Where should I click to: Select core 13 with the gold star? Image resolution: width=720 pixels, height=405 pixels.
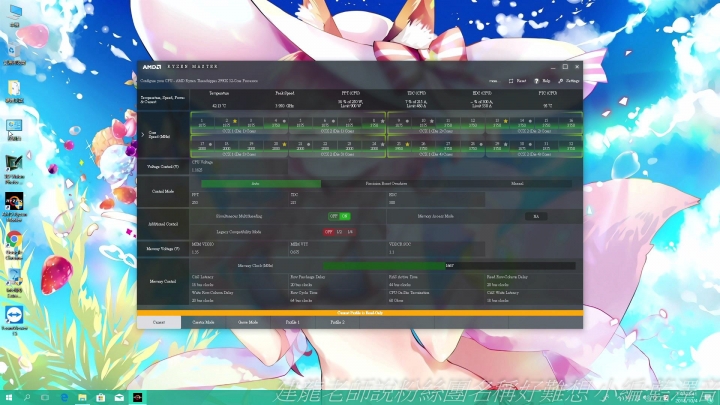497,123
